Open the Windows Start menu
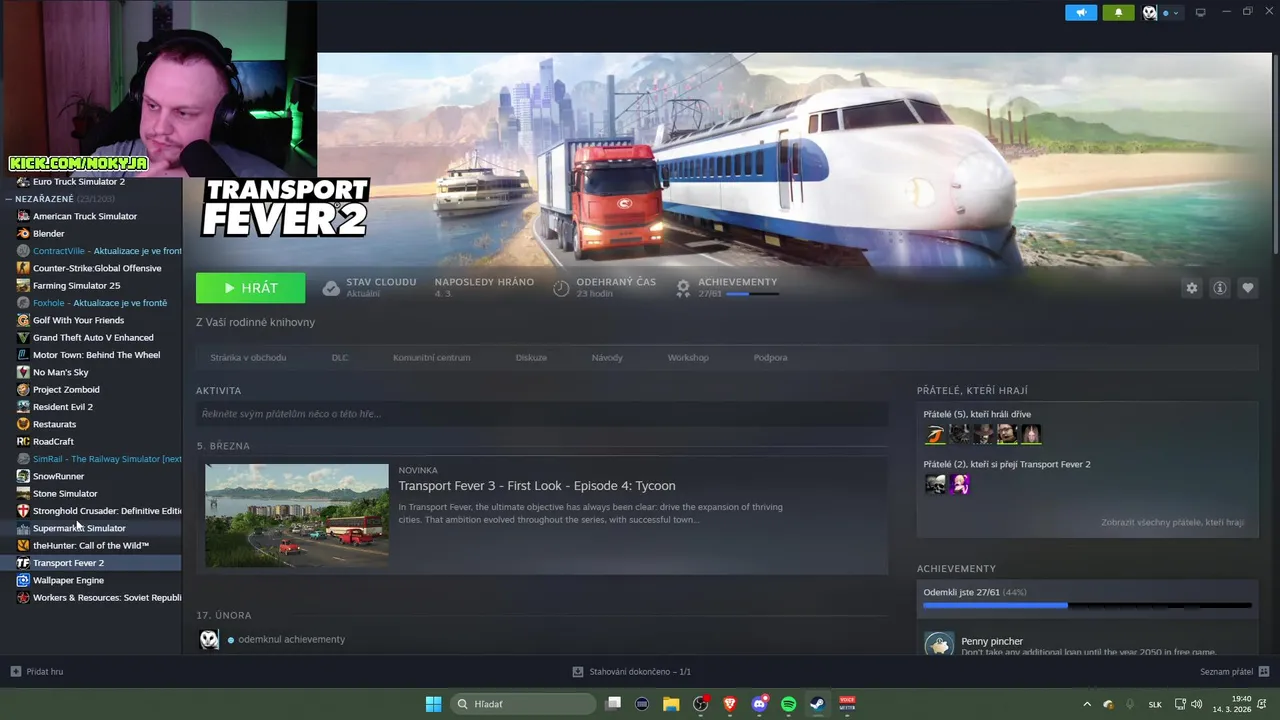Screen dimensions: 1280x720 coord(433,704)
